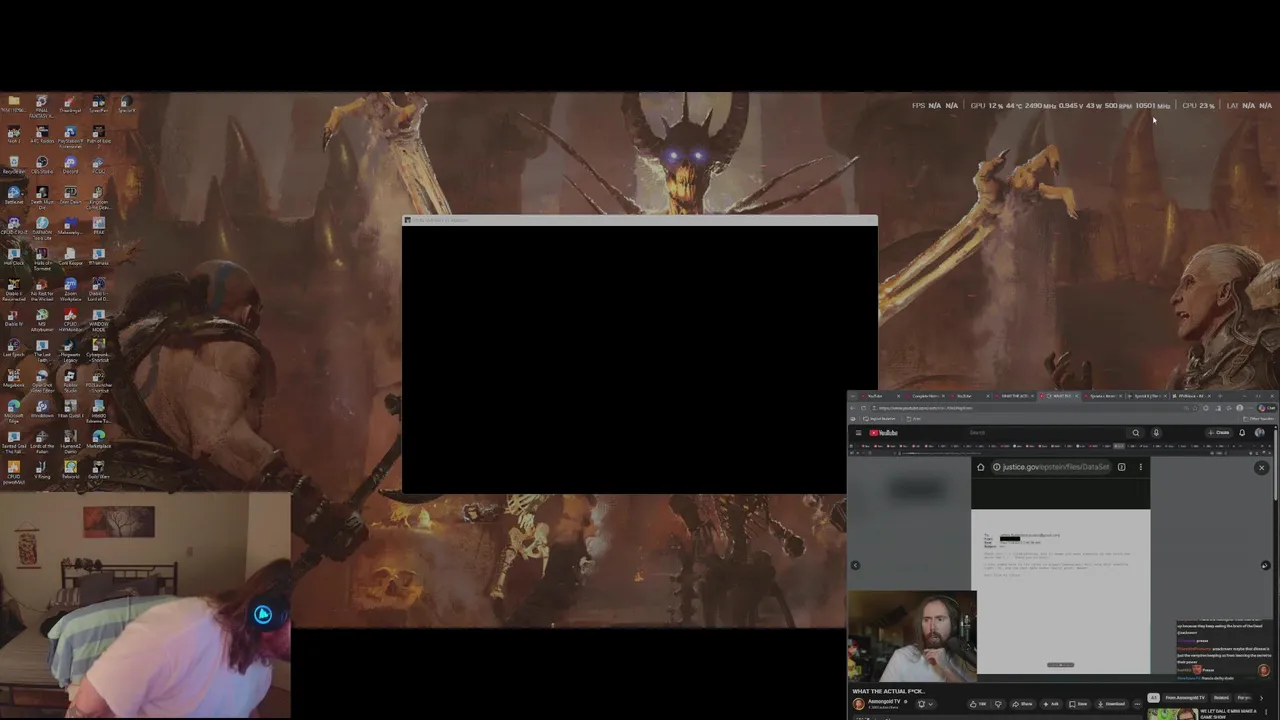Open Asmongold TV channel name link

[x=884, y=701]
